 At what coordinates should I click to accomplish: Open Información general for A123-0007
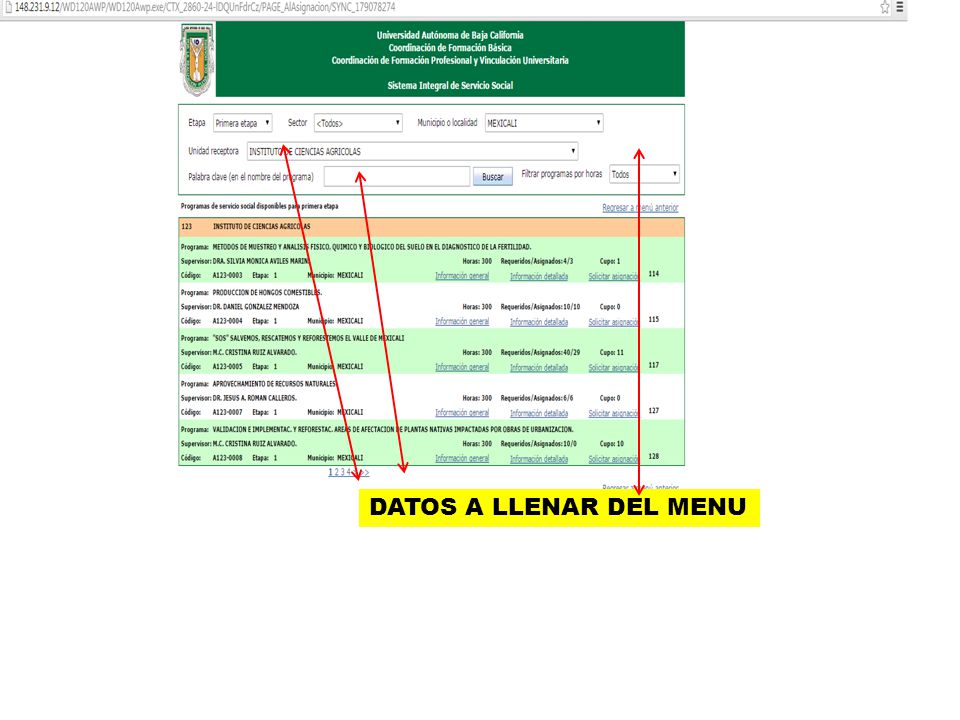462,413
